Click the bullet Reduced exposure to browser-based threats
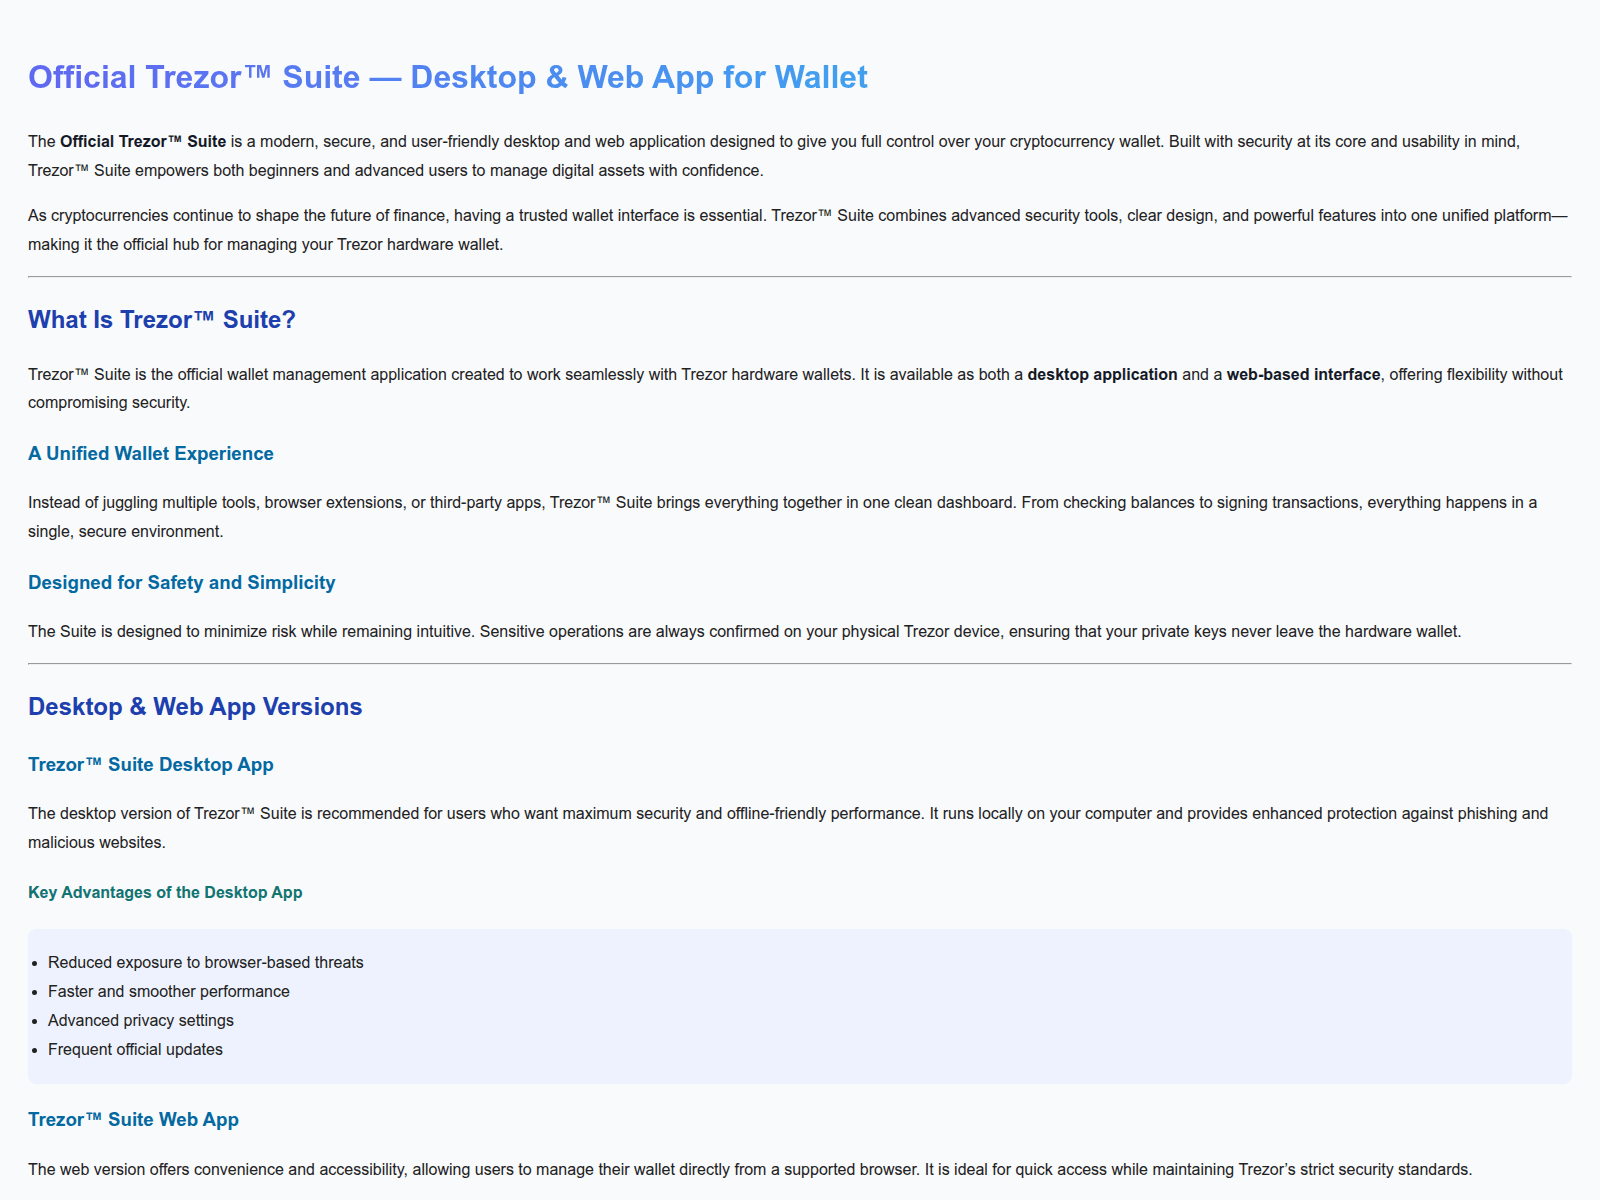This screenshot has height=1200, width=1600. point(205,962)
